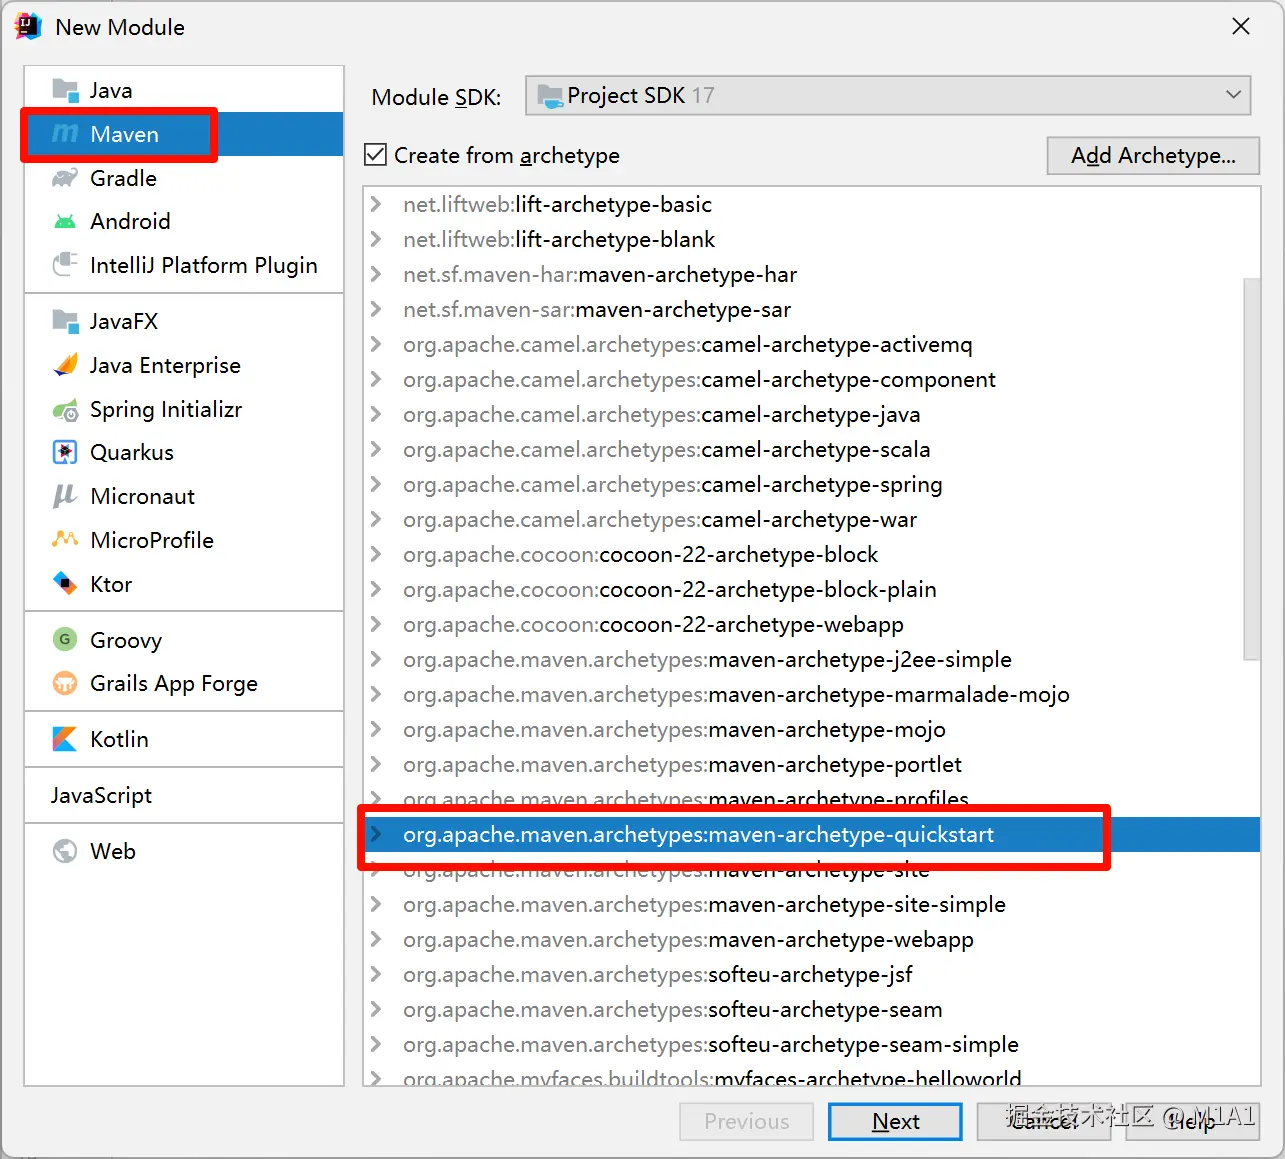
Task: Click the Maven m icon
Action: coord(65,134)
